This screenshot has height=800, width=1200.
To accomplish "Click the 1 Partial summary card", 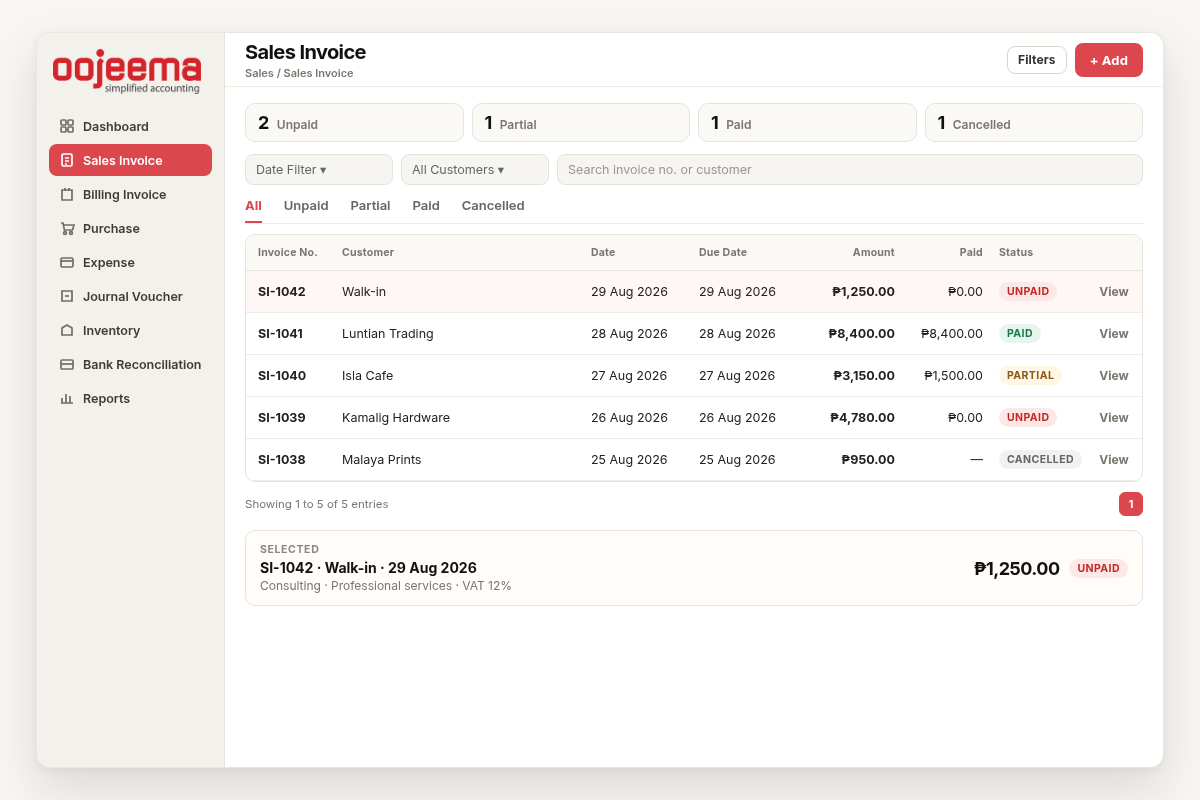I will tap(581, 122).
